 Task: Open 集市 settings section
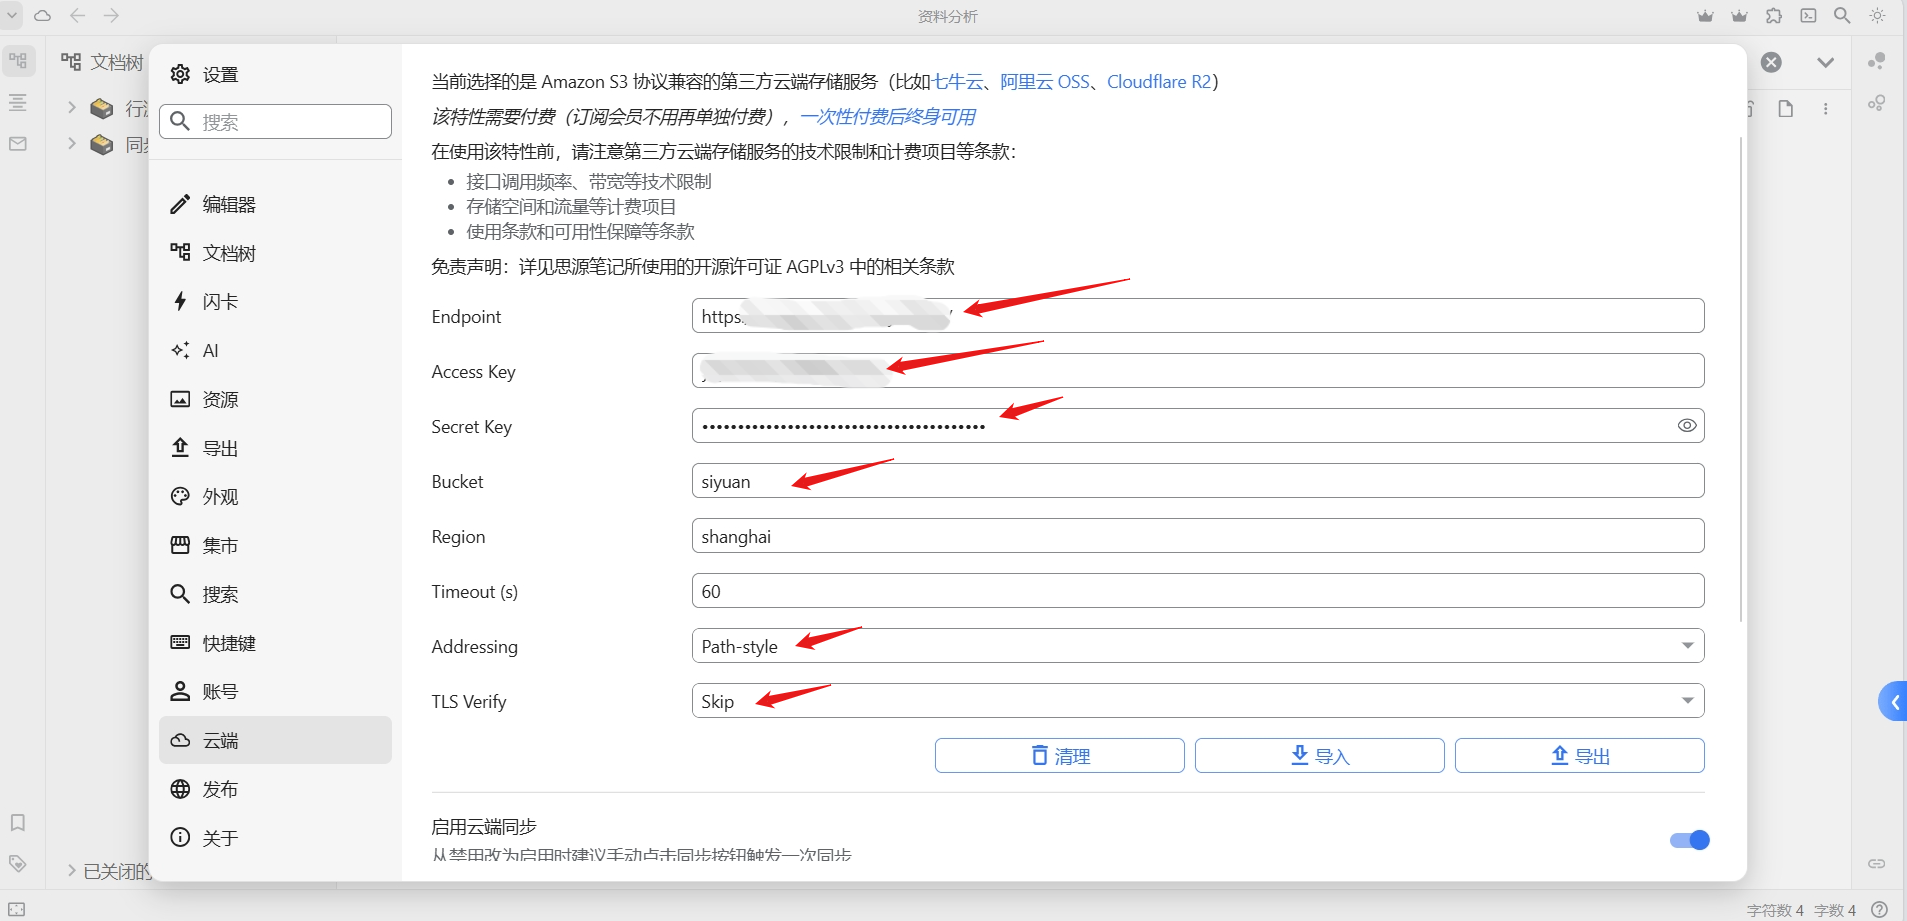point(275,545)
